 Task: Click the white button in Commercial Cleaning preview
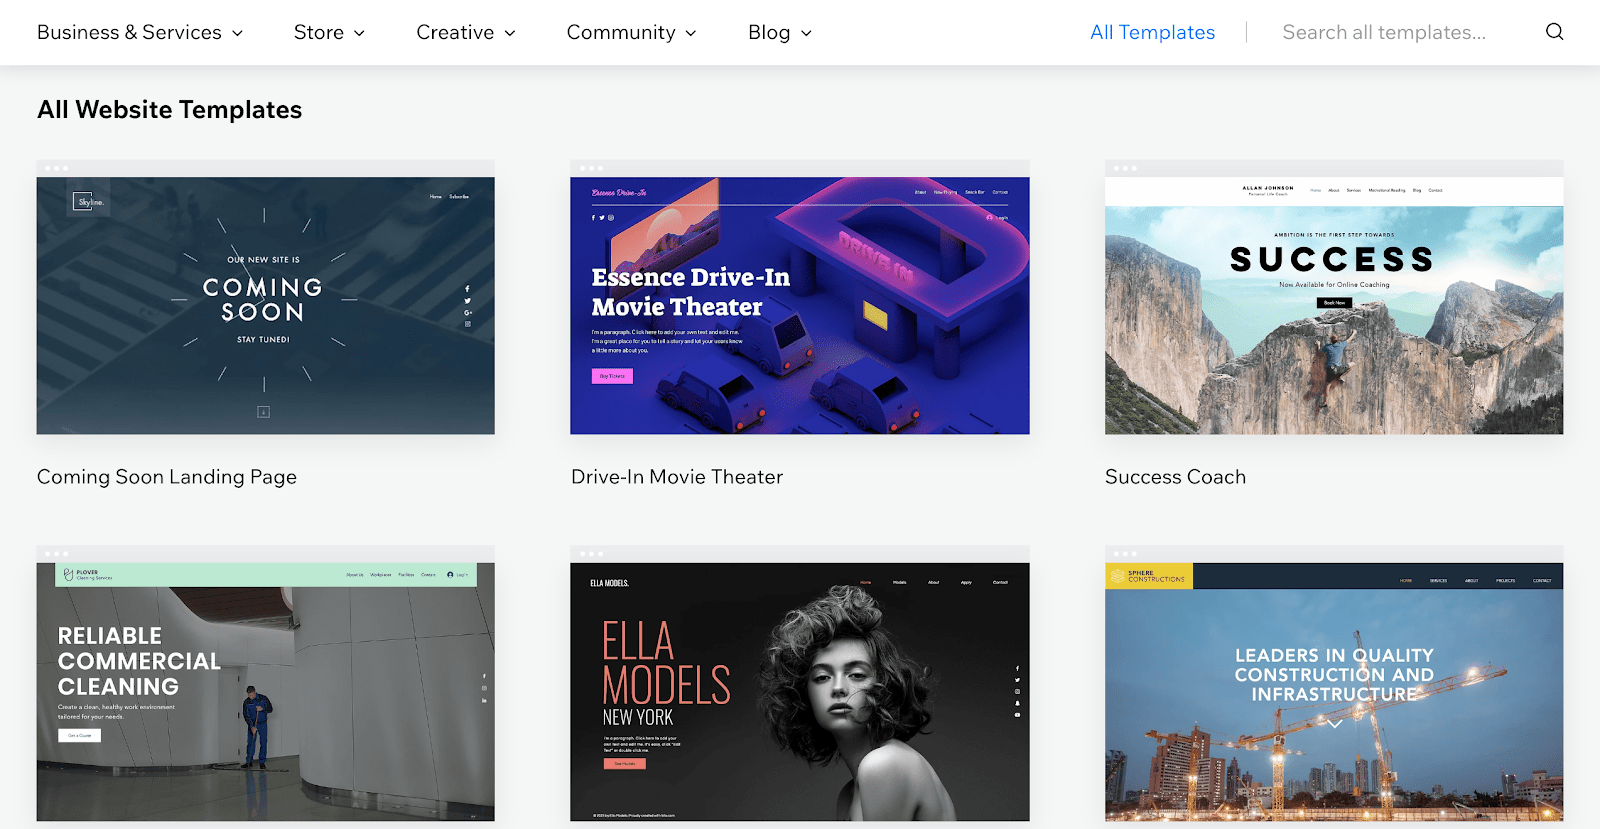[x=79, y=735]
